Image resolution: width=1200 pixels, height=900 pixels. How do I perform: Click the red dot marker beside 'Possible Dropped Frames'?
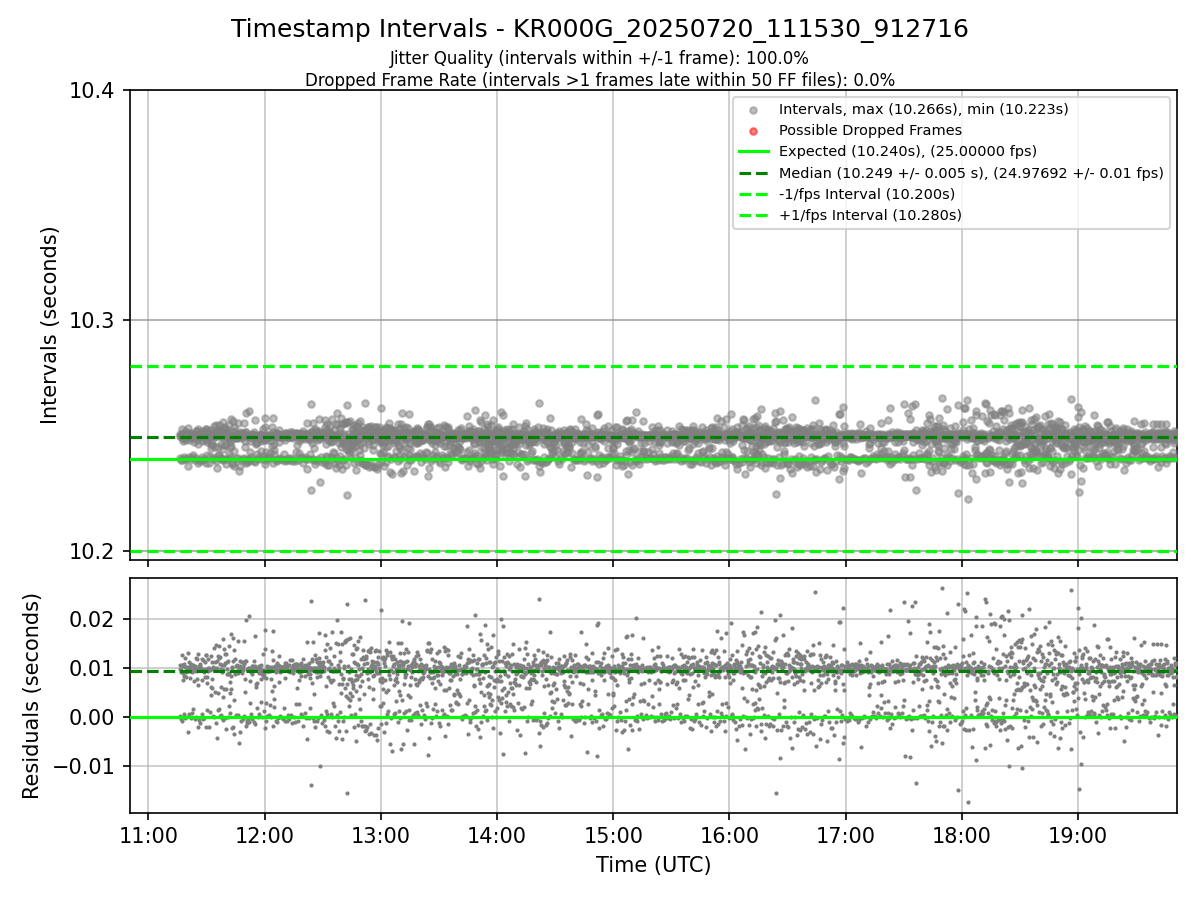tap(754, 131)
